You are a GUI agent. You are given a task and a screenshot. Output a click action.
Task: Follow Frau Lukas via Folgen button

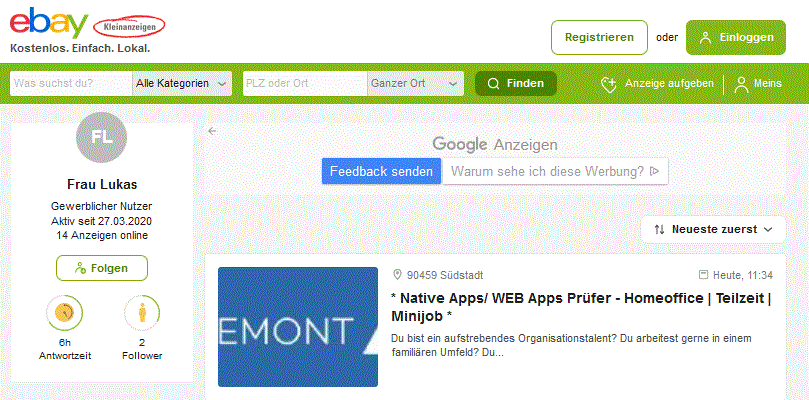tap(102, 268)
